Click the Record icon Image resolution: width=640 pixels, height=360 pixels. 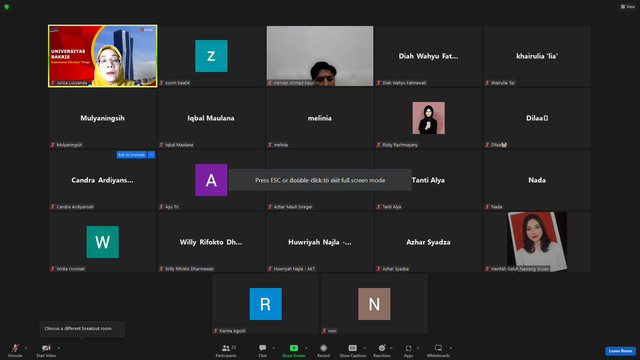click(x=323, y=348)
